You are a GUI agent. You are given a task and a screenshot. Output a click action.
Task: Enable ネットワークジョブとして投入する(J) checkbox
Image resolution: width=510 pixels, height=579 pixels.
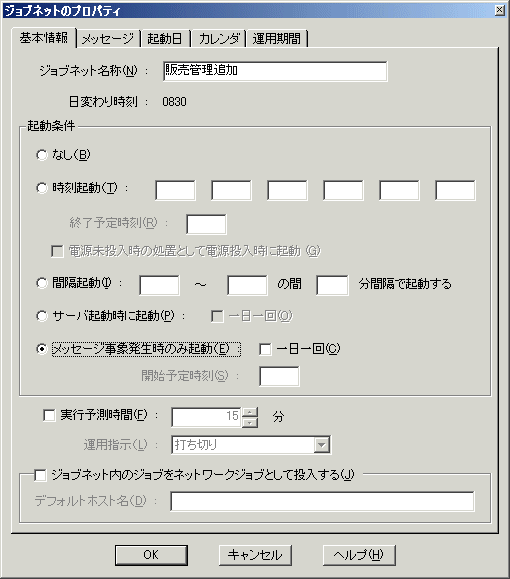tap(40, 475)
